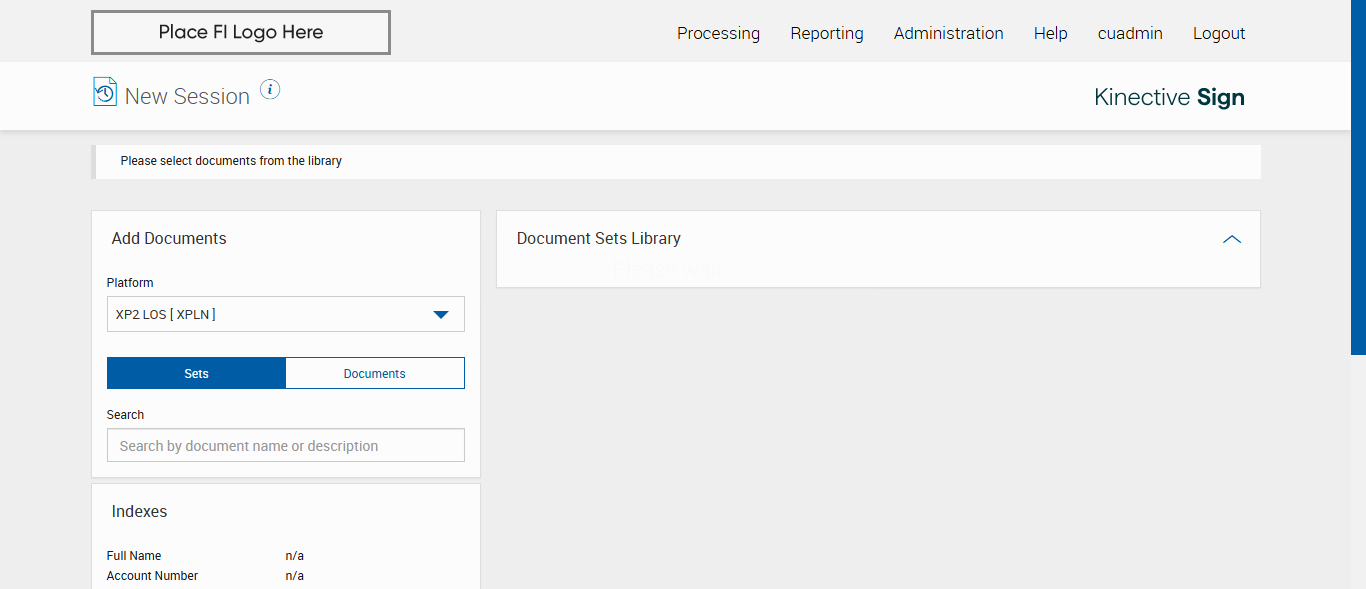1366x589 pixels.
Task: Open the cuadmin user menu
Action: click(x=1130, y=33)
